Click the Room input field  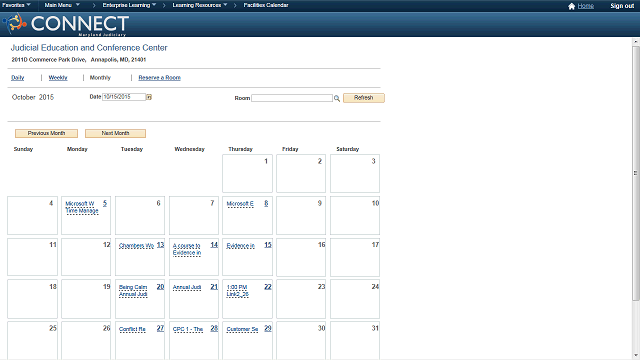pyautogui.click(x=292, y=98)
